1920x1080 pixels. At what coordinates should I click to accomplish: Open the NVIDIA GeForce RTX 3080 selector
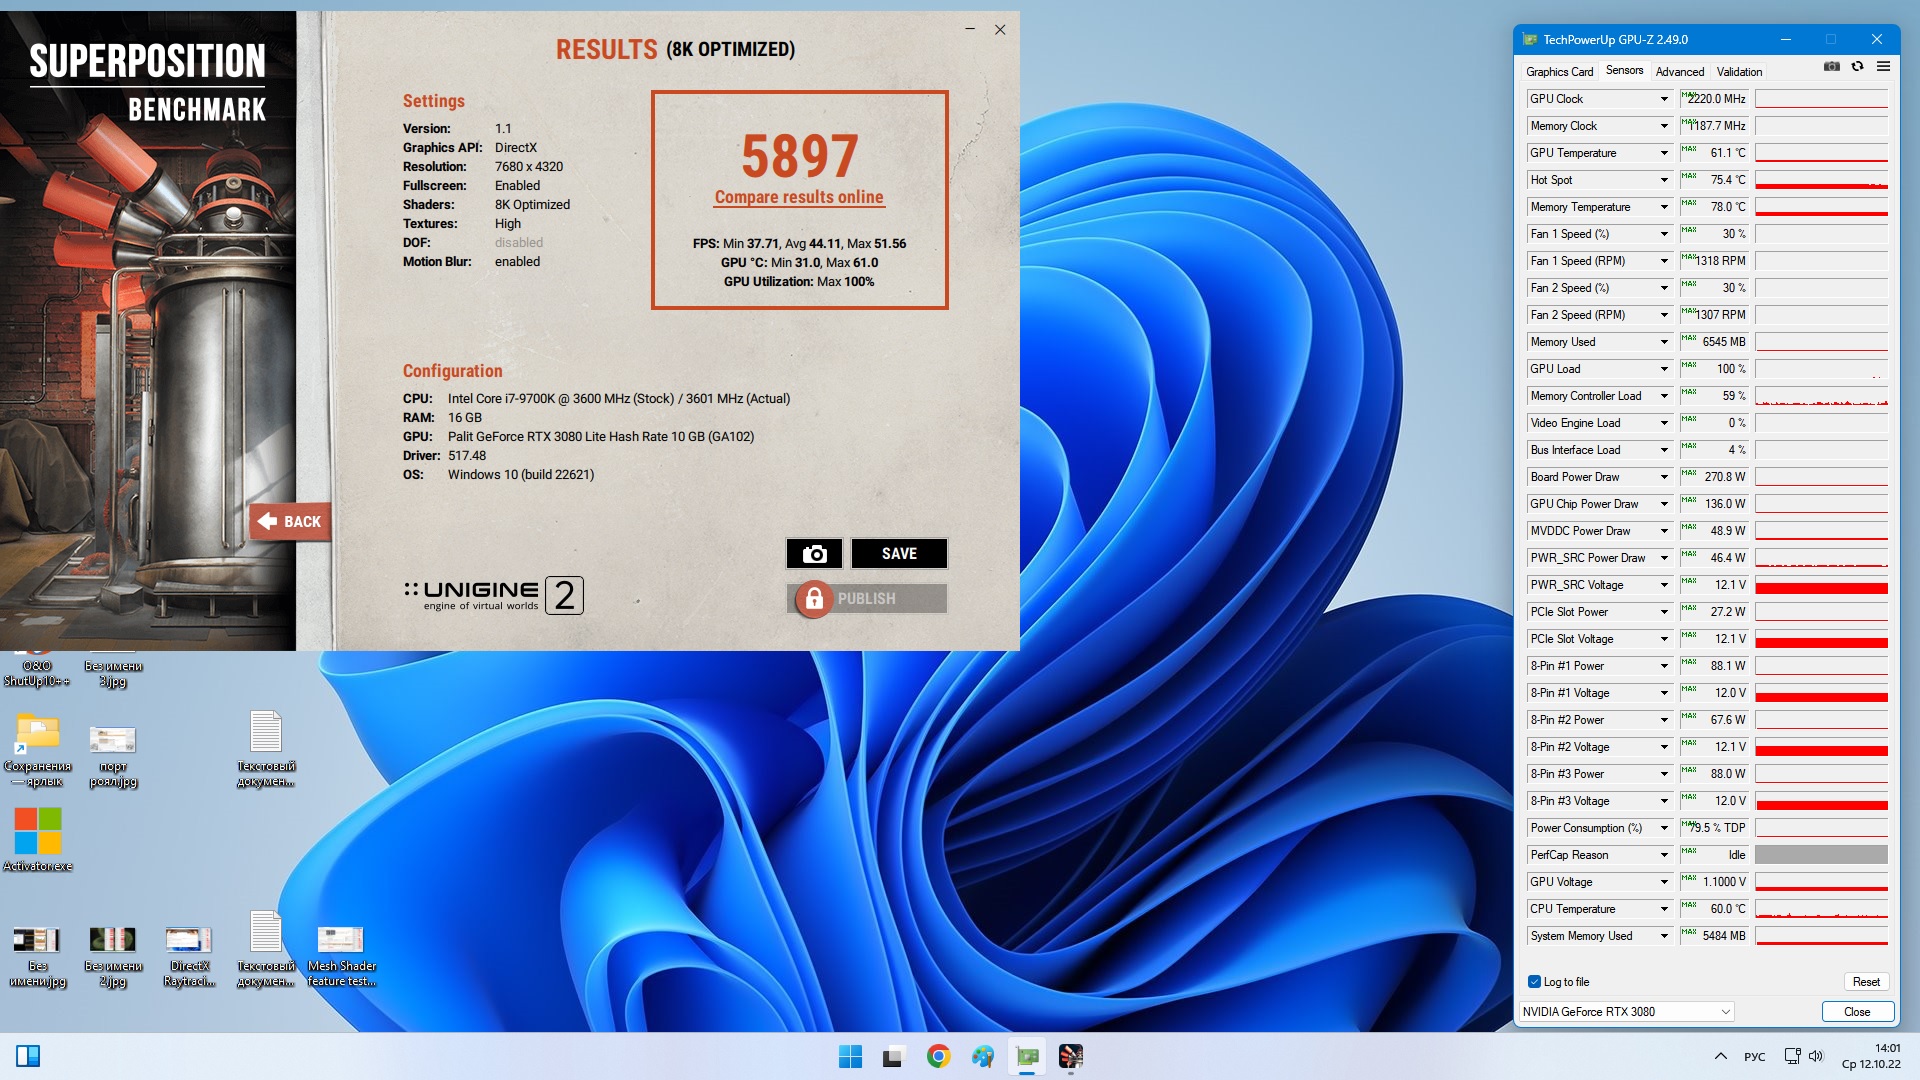pyautogui.click(x=1626, y=1012)
